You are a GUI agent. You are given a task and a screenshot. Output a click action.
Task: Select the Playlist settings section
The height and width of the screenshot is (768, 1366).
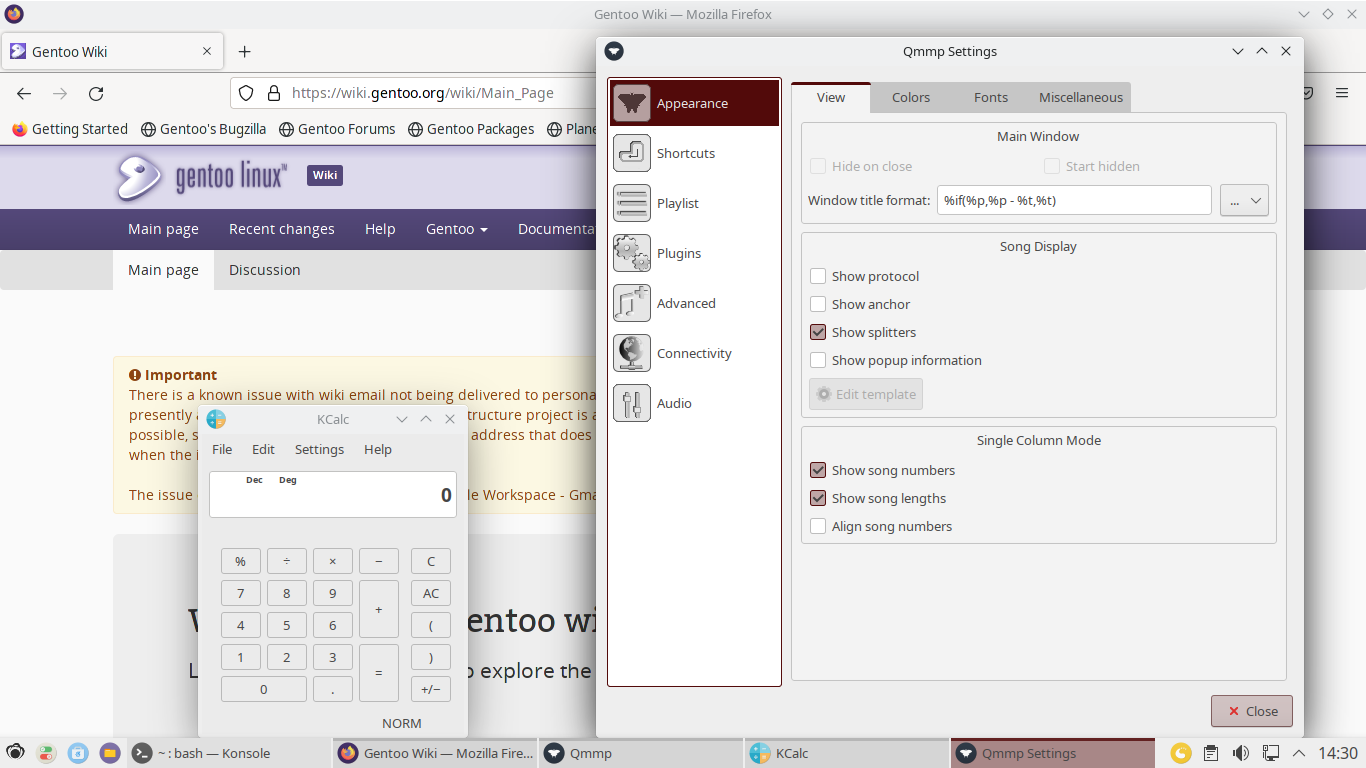pos(694,203)
